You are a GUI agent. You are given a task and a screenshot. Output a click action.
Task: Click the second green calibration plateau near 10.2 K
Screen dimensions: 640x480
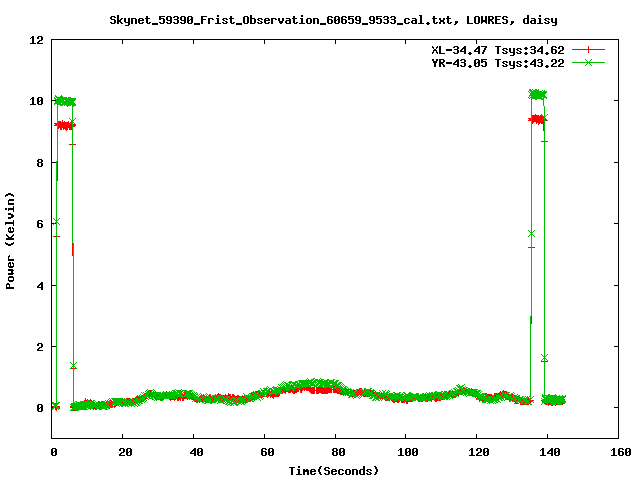[x=538, y=94]
